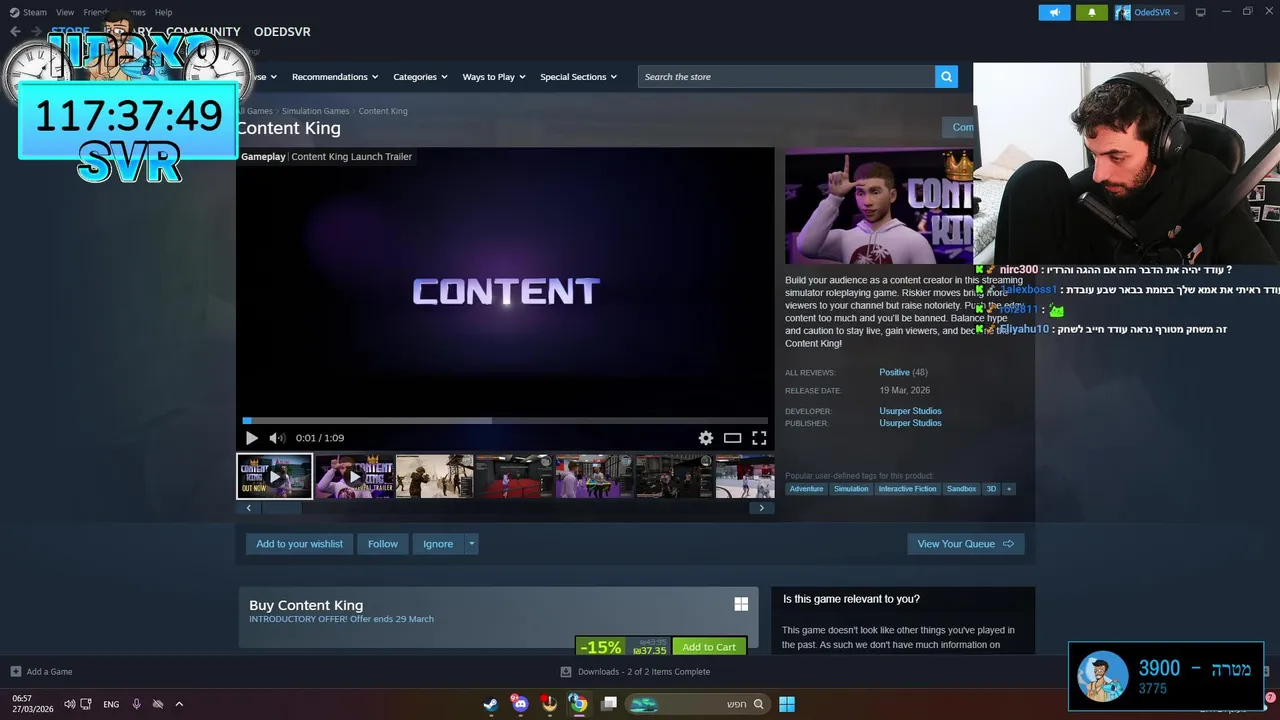Open the View menu
1280x720 pixels.
click(x=65, y=12)
